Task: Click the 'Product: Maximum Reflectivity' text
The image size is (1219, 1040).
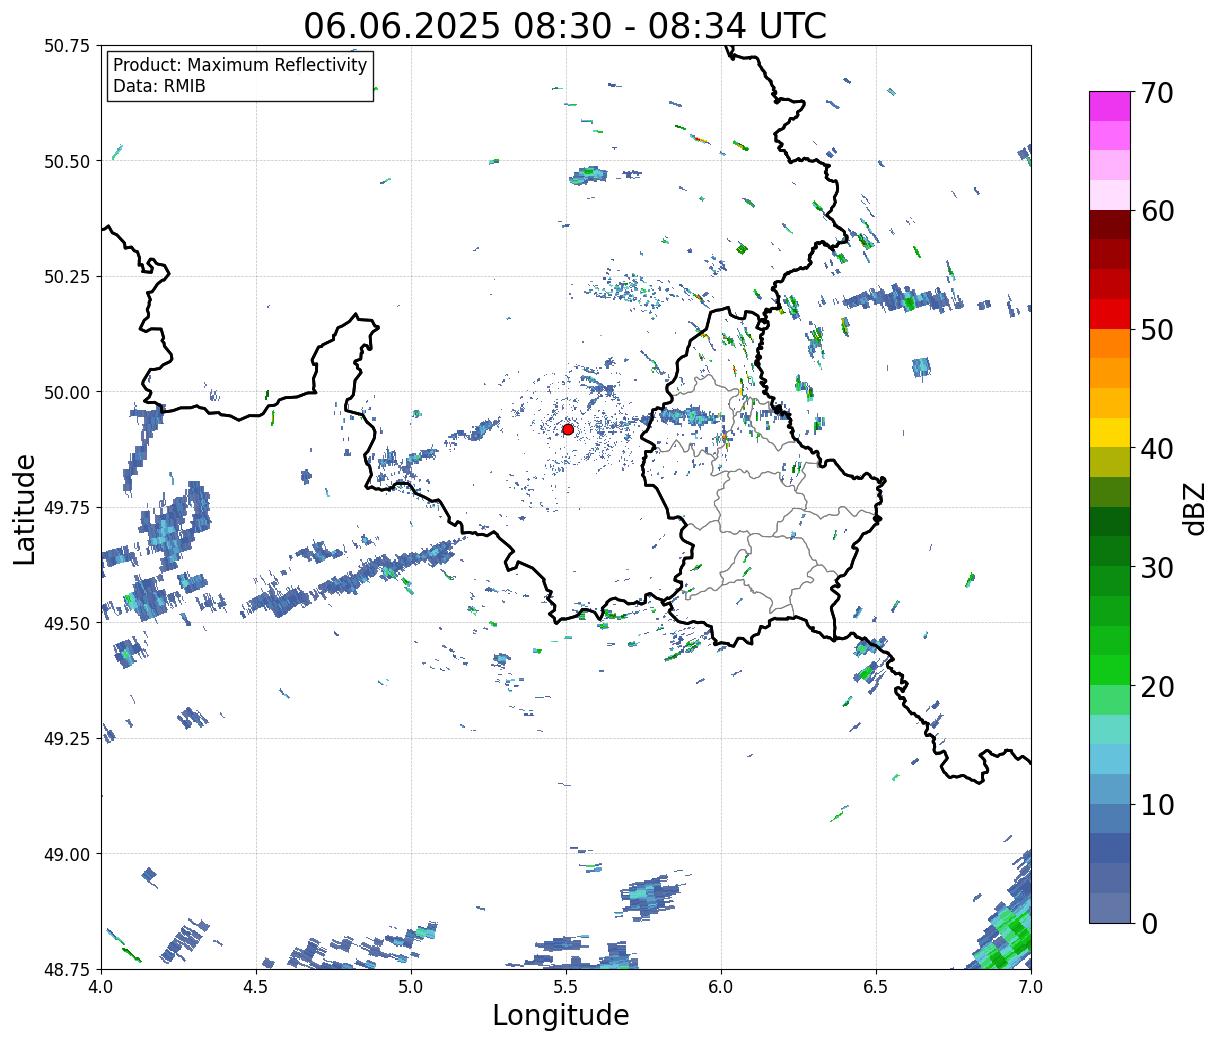Action: [240, 65]
